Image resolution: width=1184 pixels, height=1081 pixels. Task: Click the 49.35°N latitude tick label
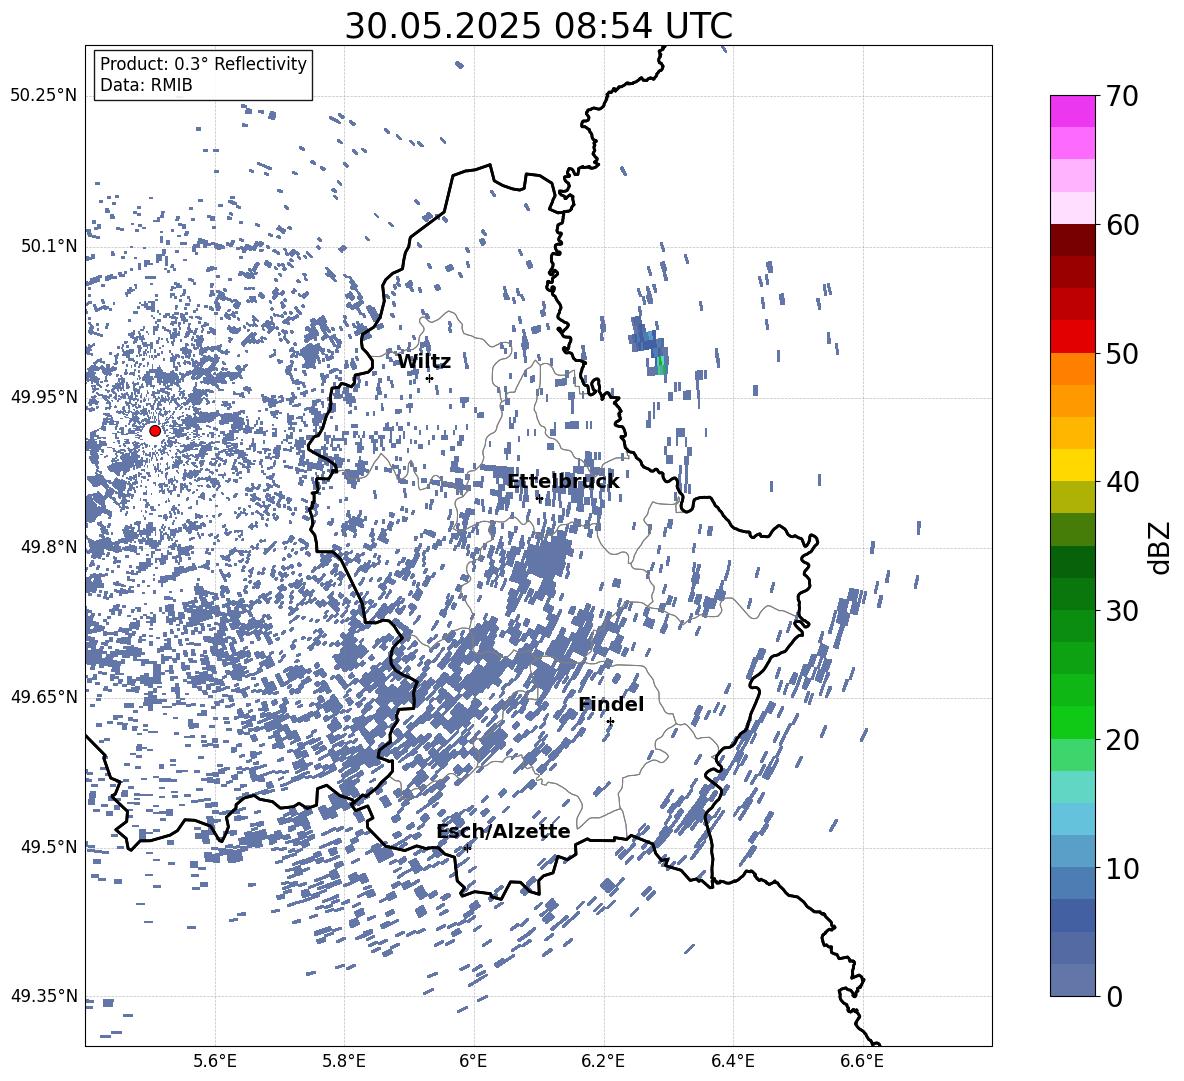(44, 996)
